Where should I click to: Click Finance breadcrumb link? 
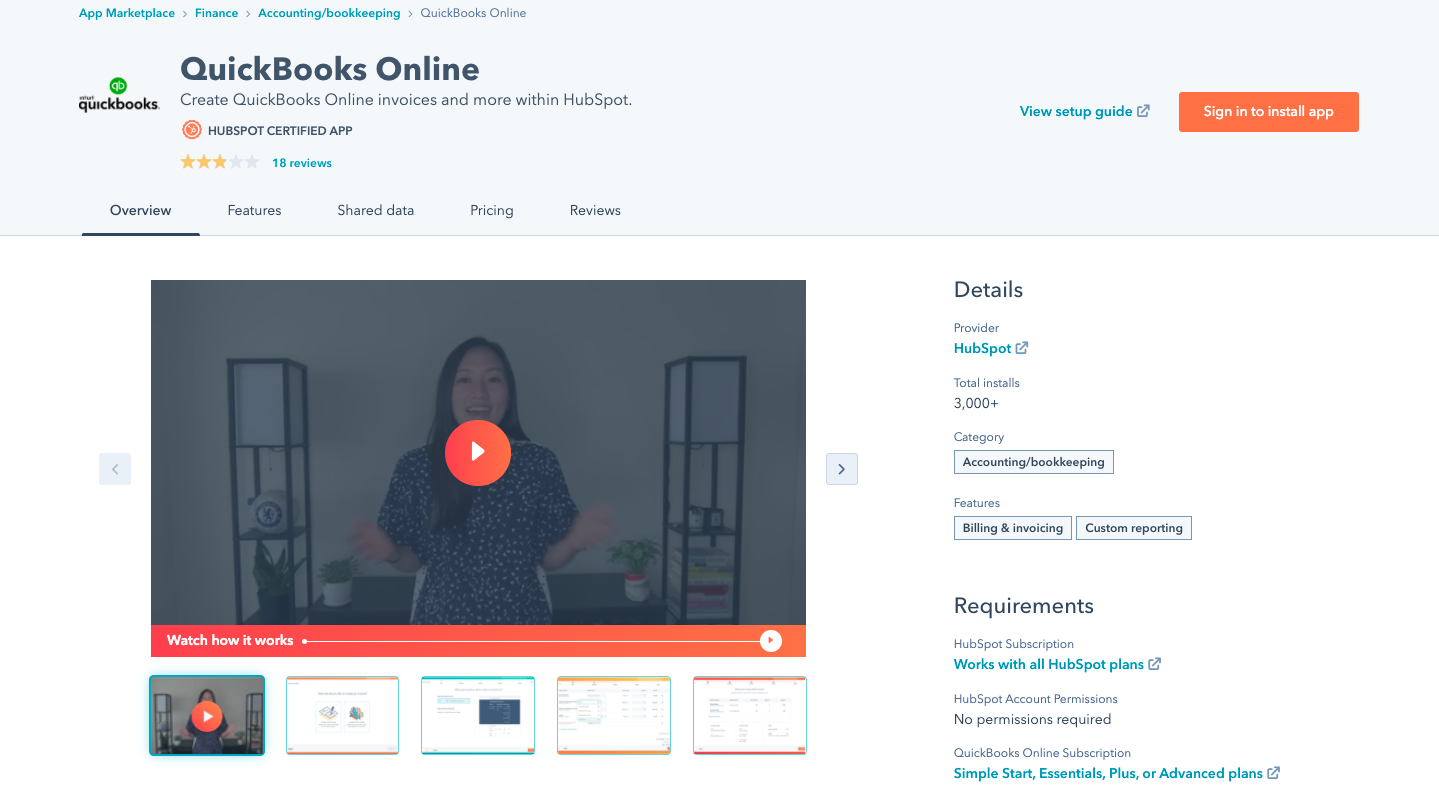[x=217, y=13]
